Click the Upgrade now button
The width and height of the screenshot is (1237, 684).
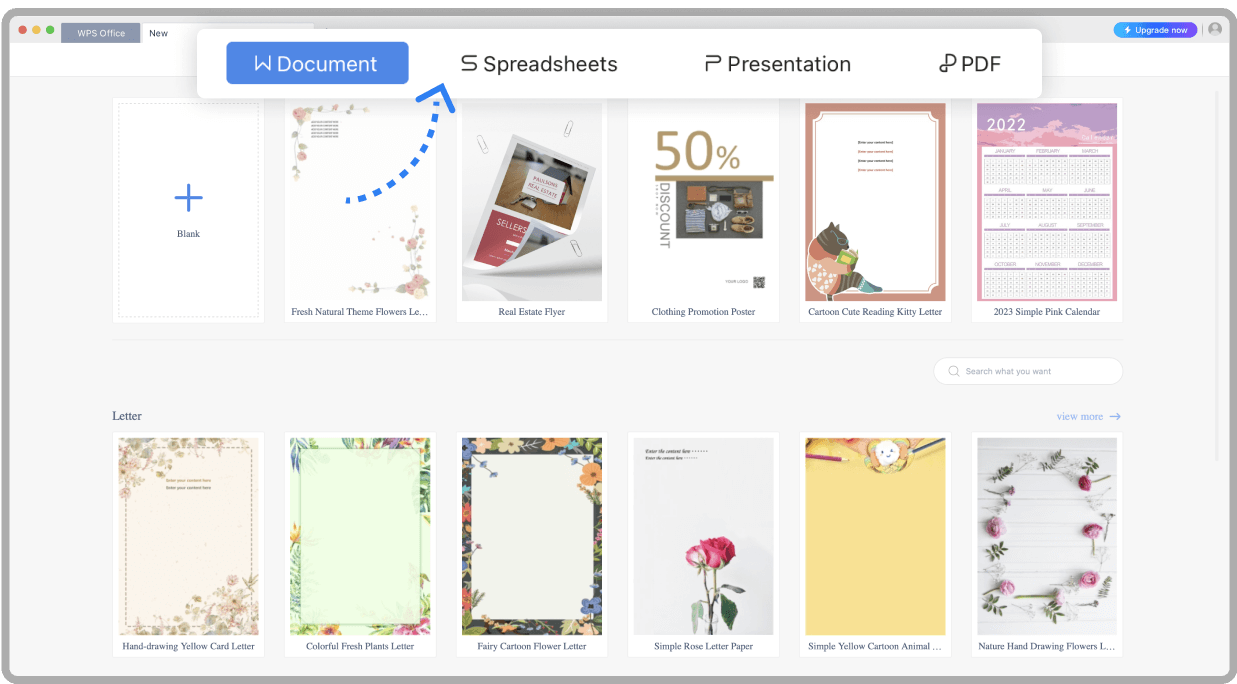(x=1155, y=29)
